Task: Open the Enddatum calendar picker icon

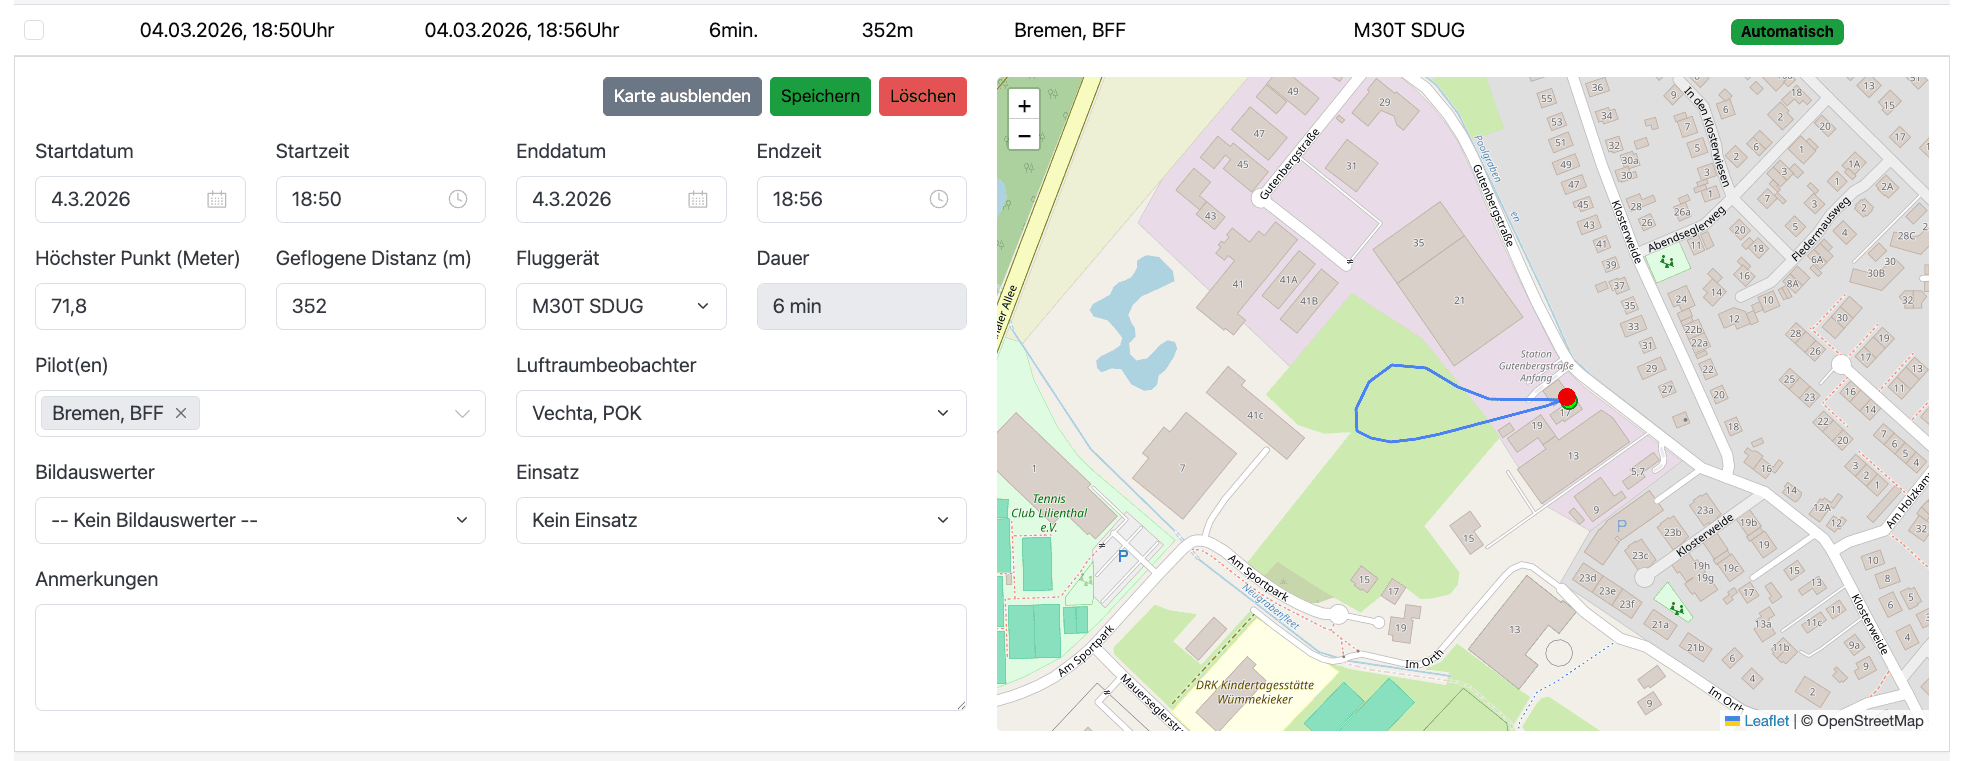Action: [697, 199]
